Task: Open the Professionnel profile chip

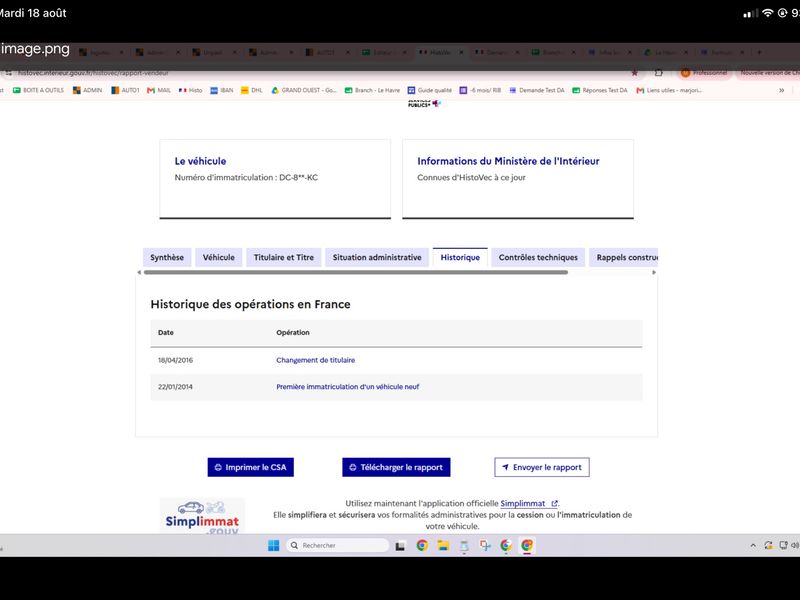Action: [704, 73]
